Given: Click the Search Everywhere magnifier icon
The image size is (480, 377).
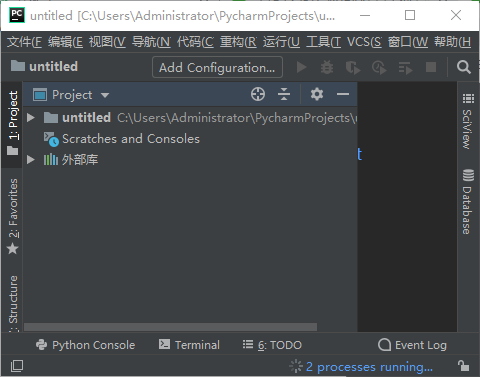Looking at the screenshot, I should pyautogui.click(x=464, y=67).
